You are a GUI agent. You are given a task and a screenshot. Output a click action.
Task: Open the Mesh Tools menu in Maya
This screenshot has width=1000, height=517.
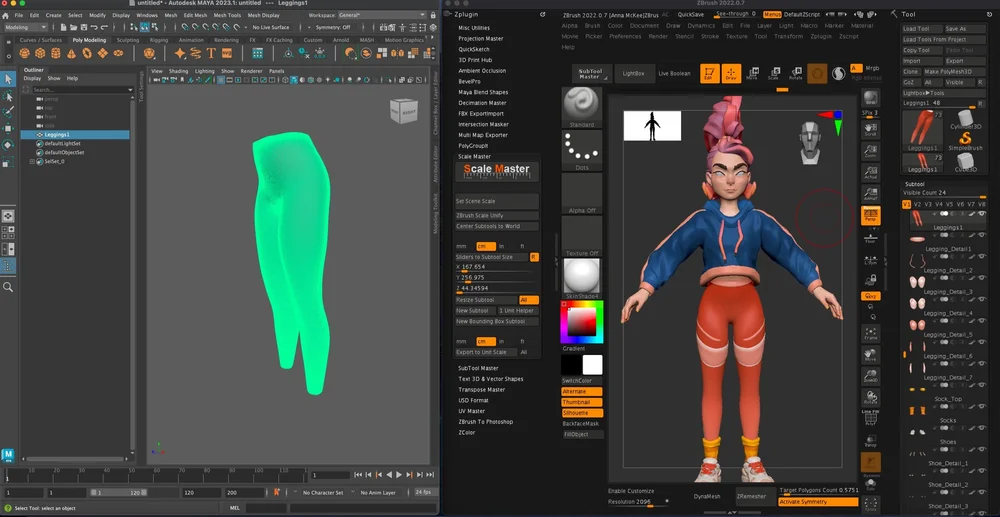click(227, 15)
